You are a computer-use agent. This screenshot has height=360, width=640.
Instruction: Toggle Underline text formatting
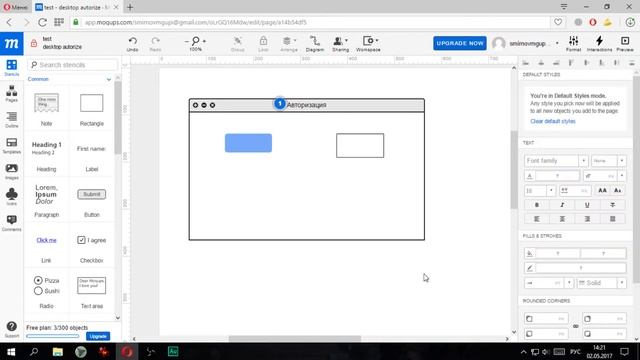click(x=587, y=205)
